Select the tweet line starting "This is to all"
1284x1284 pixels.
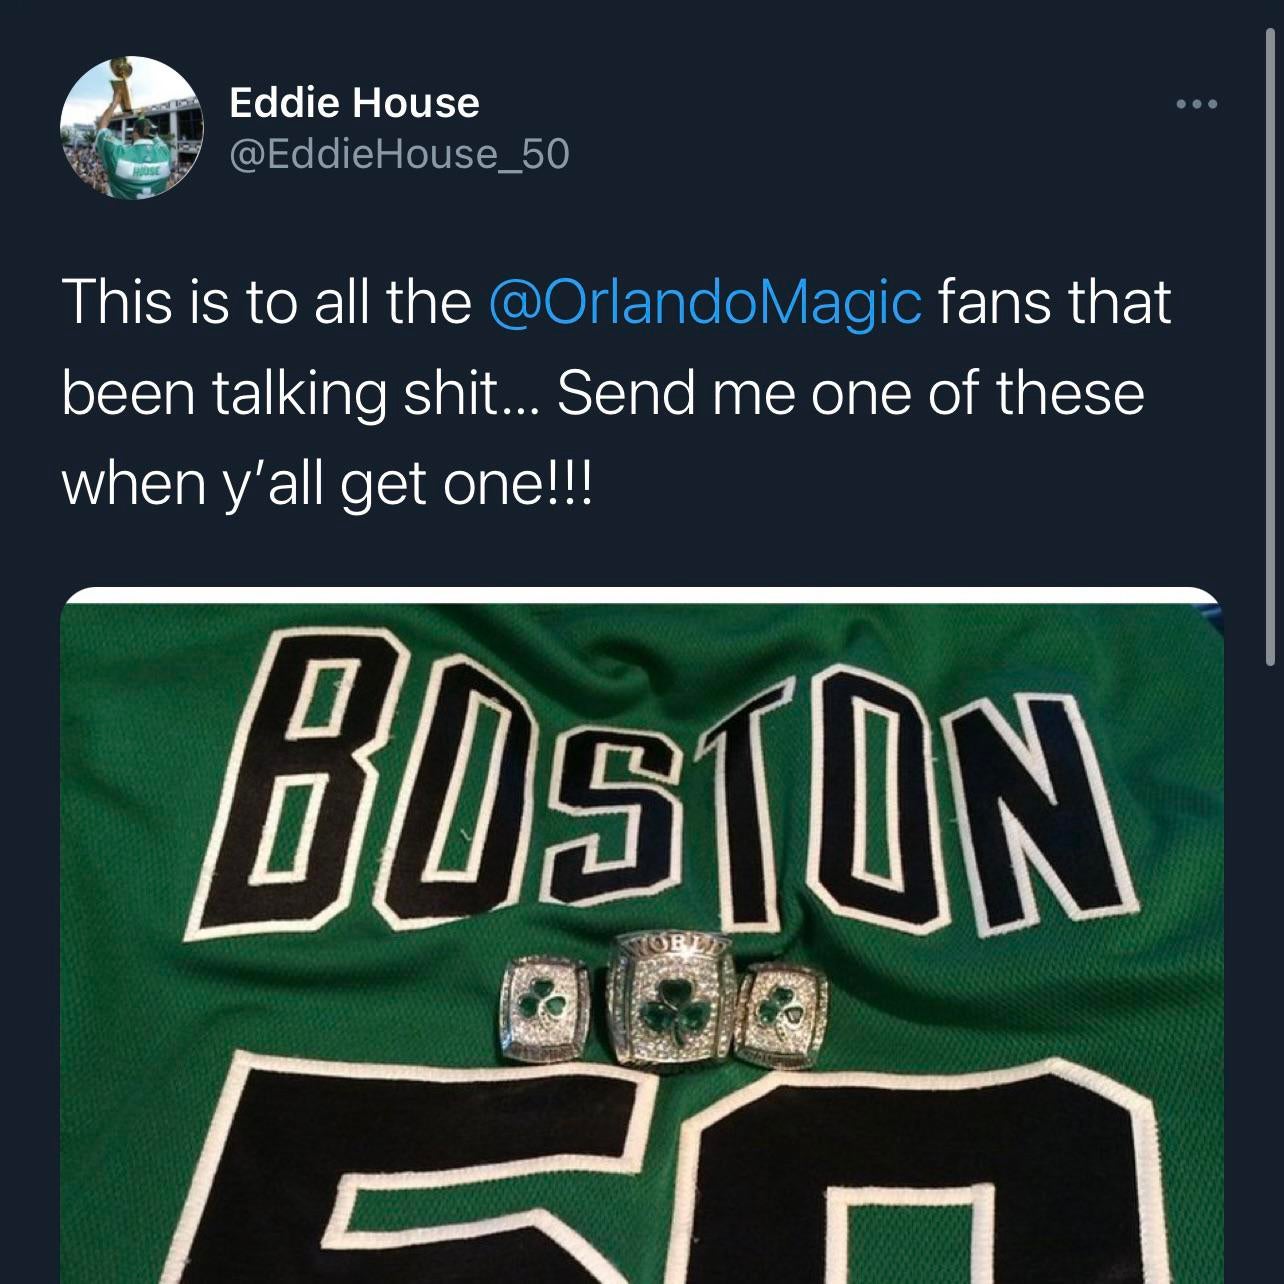click(x=616, y=302)
